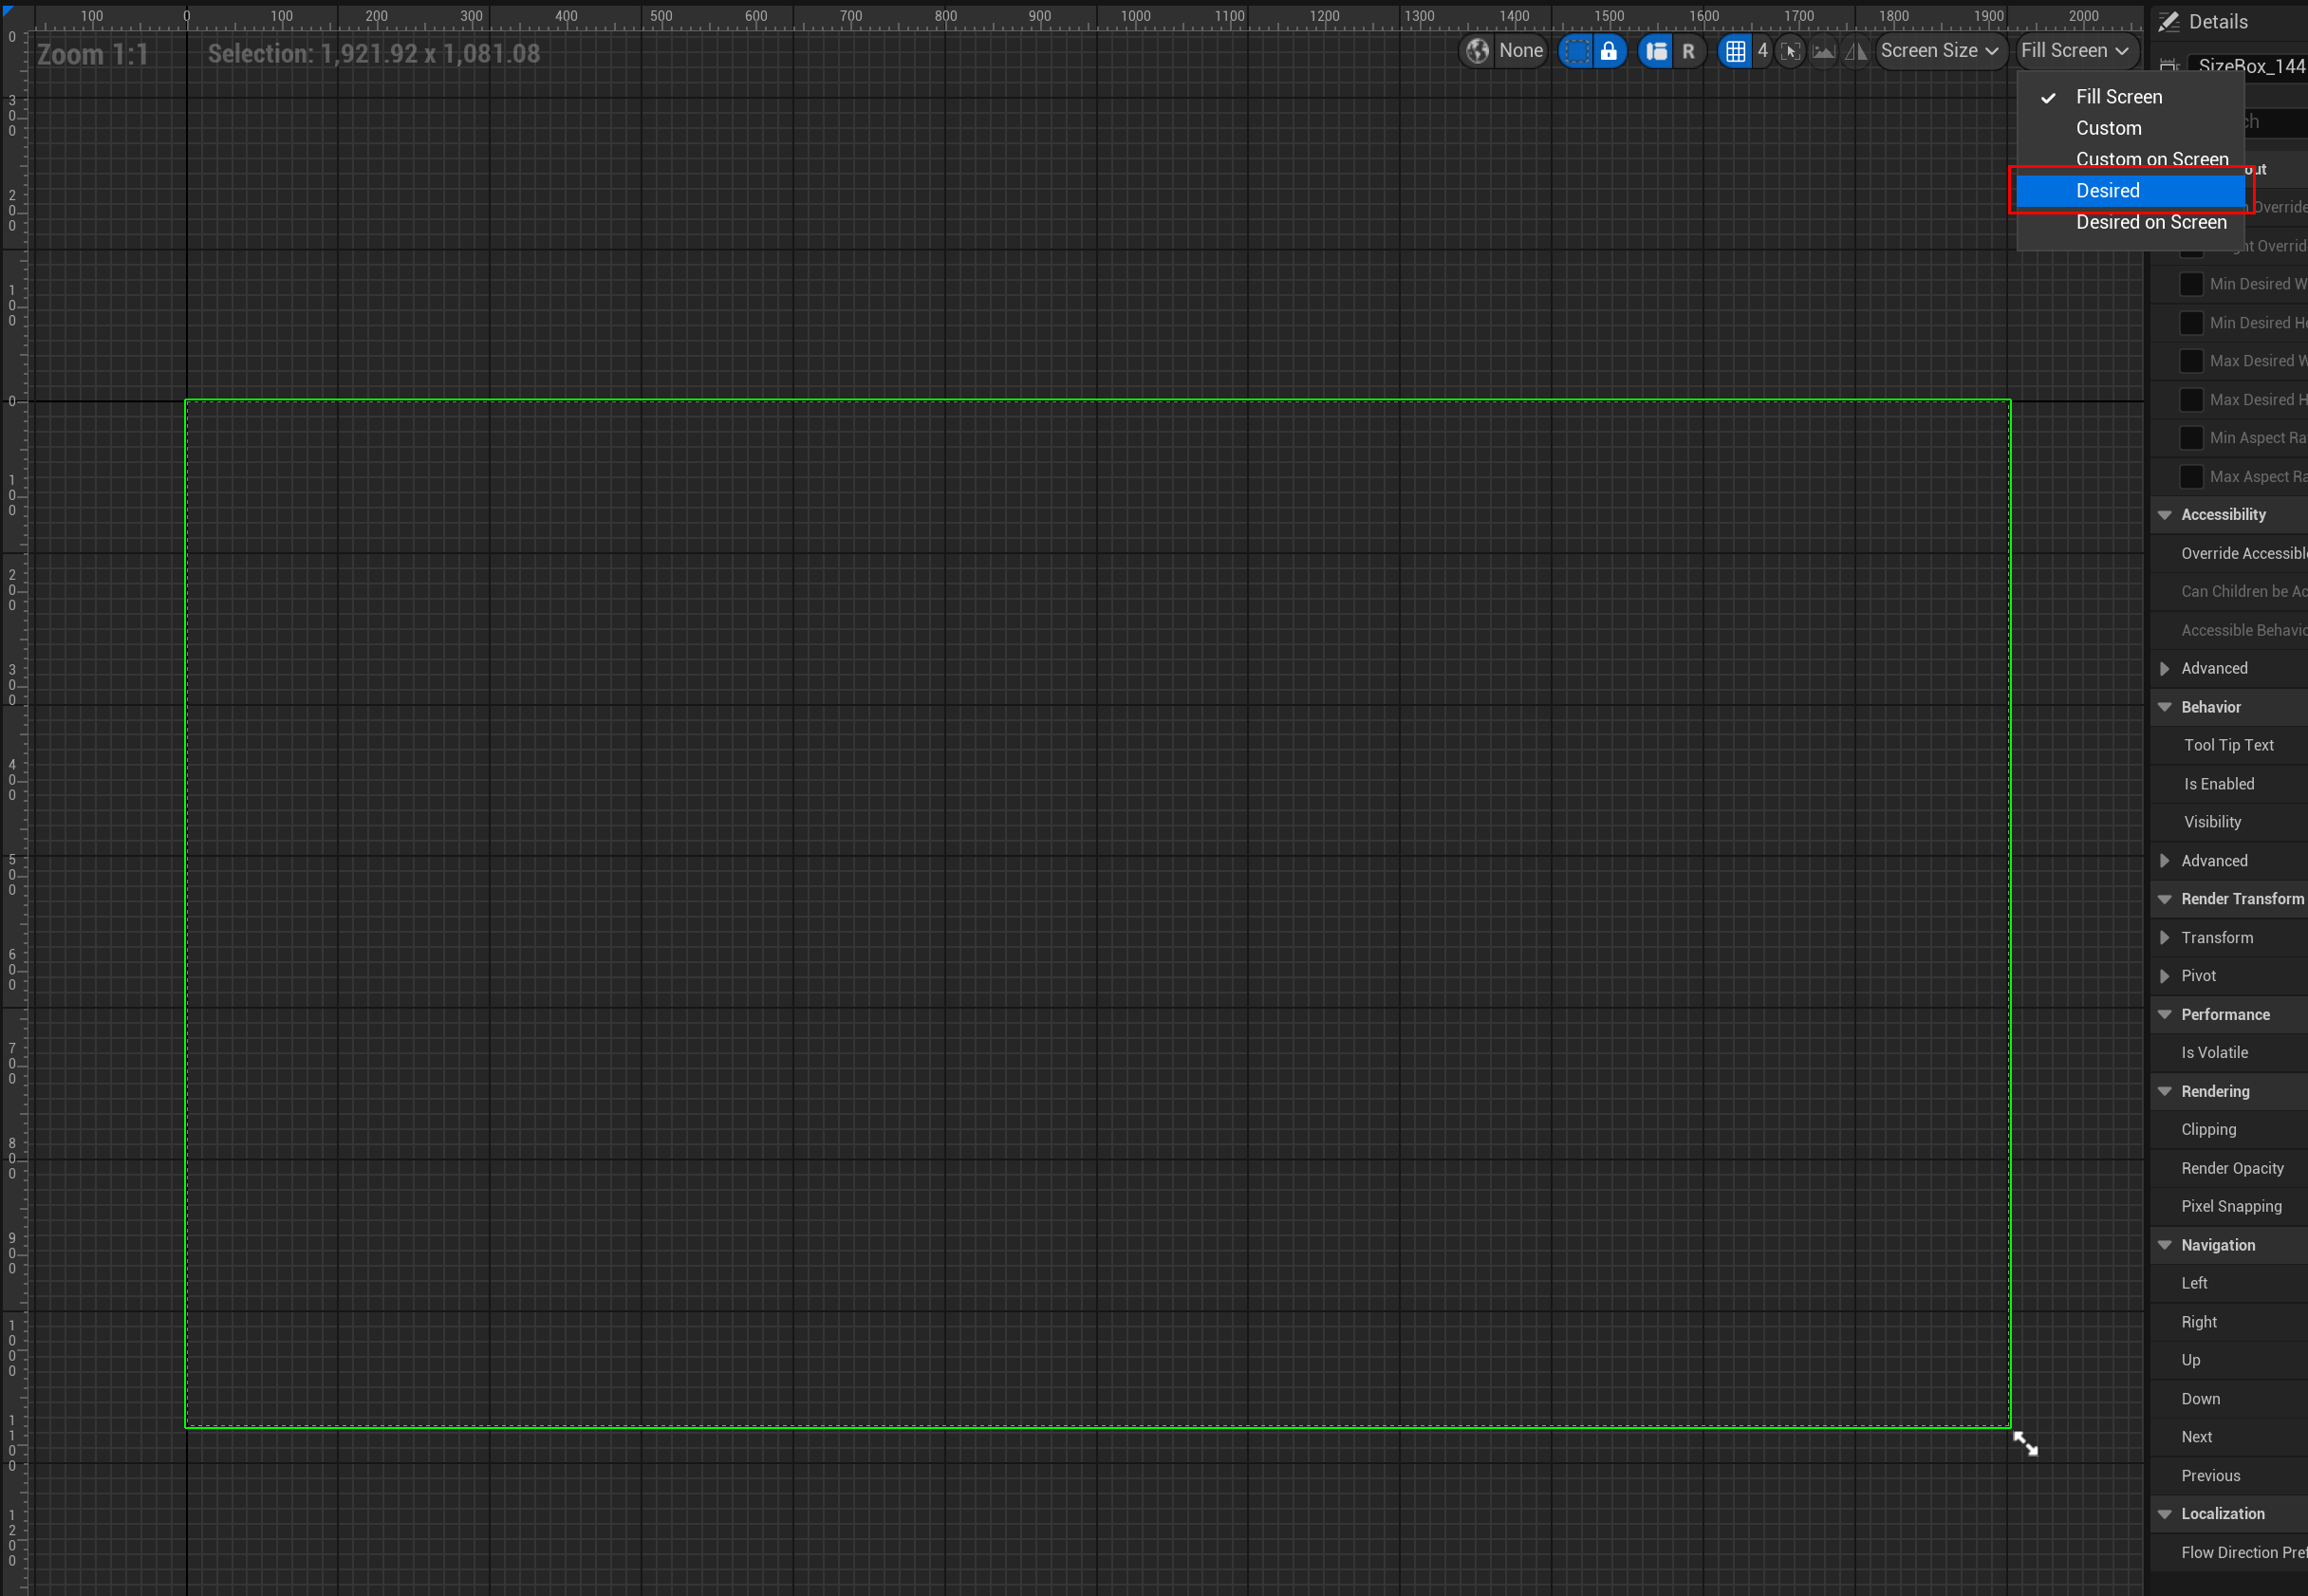Enable the Max Desired Height checkbox
The height and width of the screenshot is (1596, 2308).
point(2190,400)
